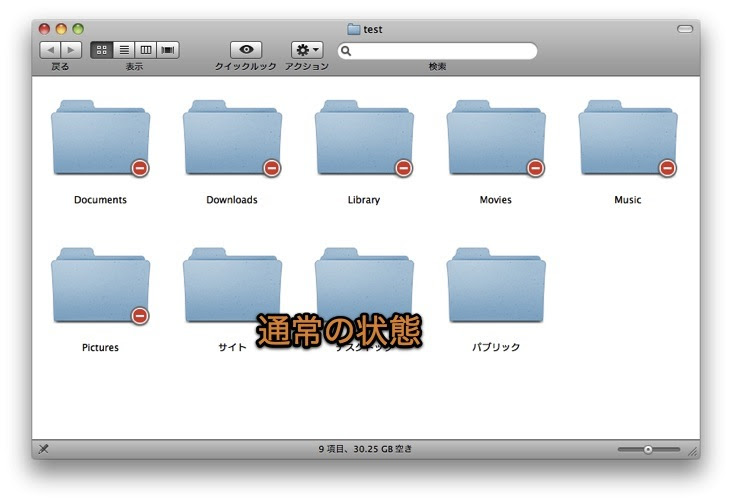Zoom the window with the green button

click(x=78, y=29)
